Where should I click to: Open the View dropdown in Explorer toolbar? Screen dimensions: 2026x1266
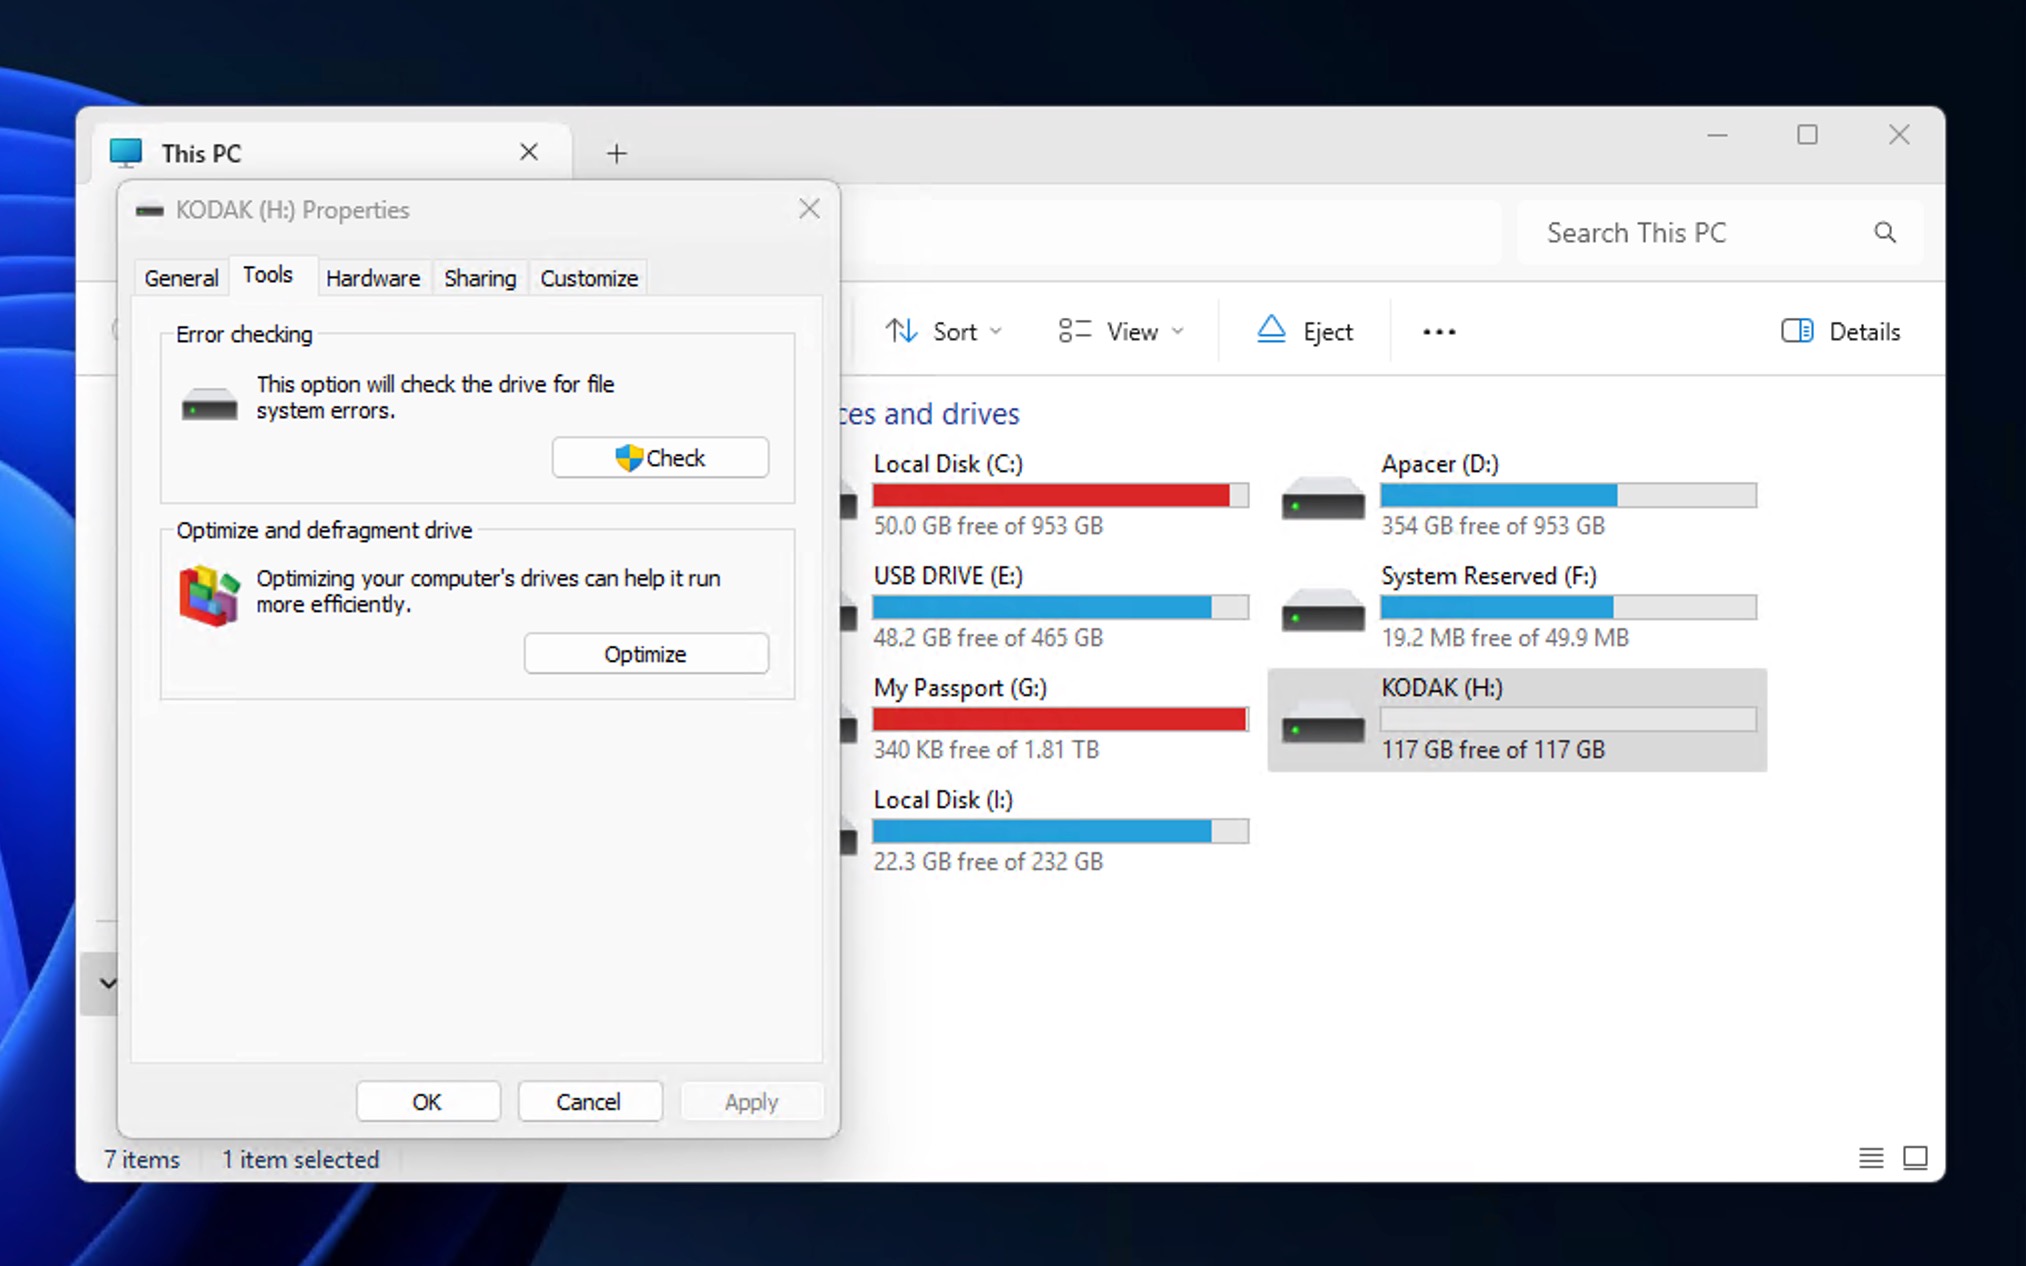1121,331
